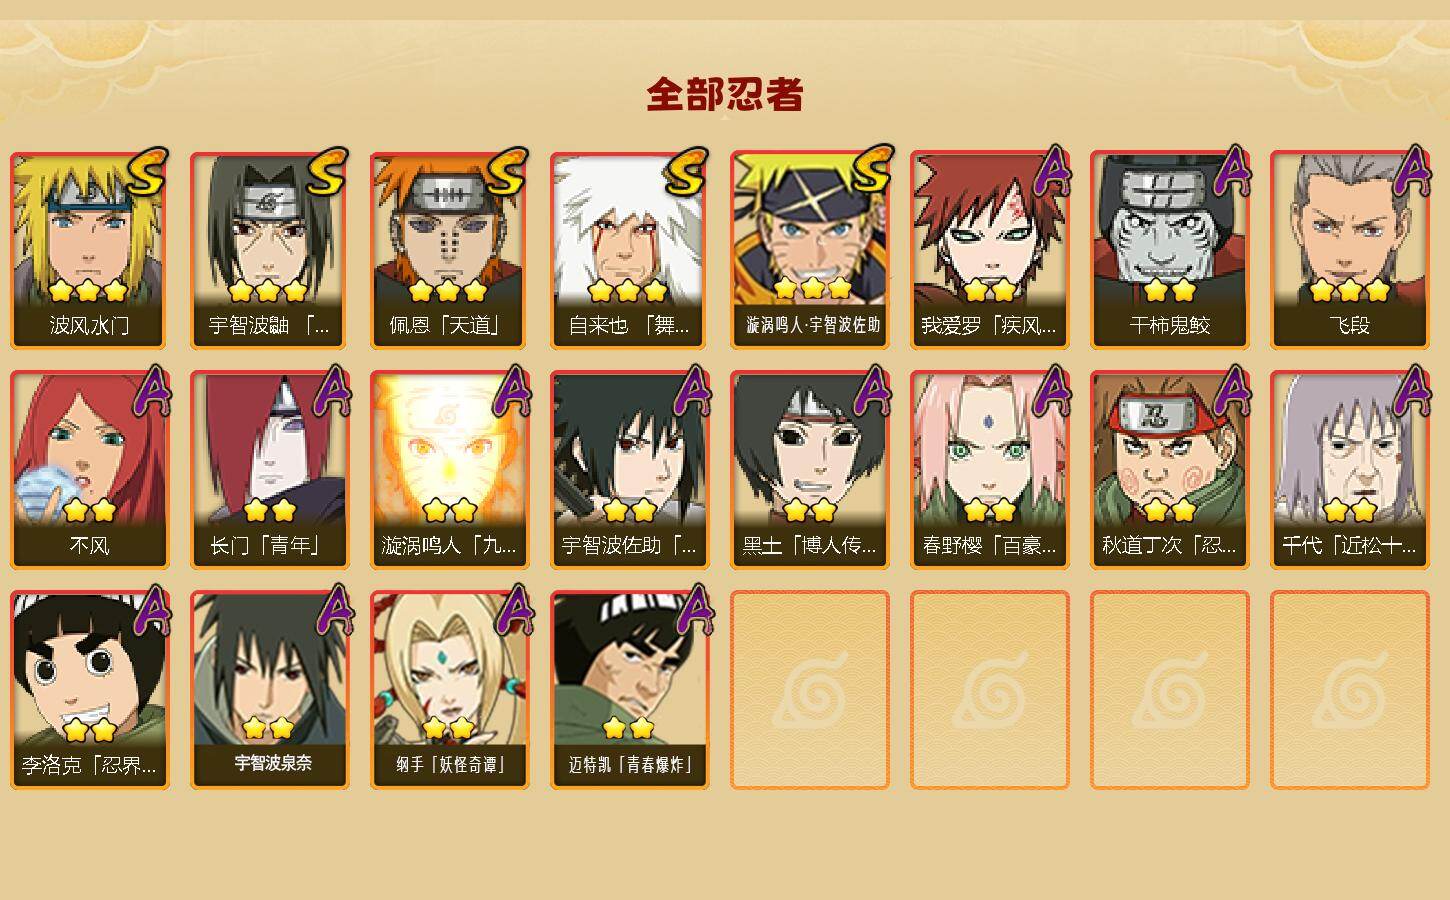Viewport: 1450px width, 900px height.
Task: Select the 干柿鬼鲛 ninja card
Action: click(x=1170, y=250)
